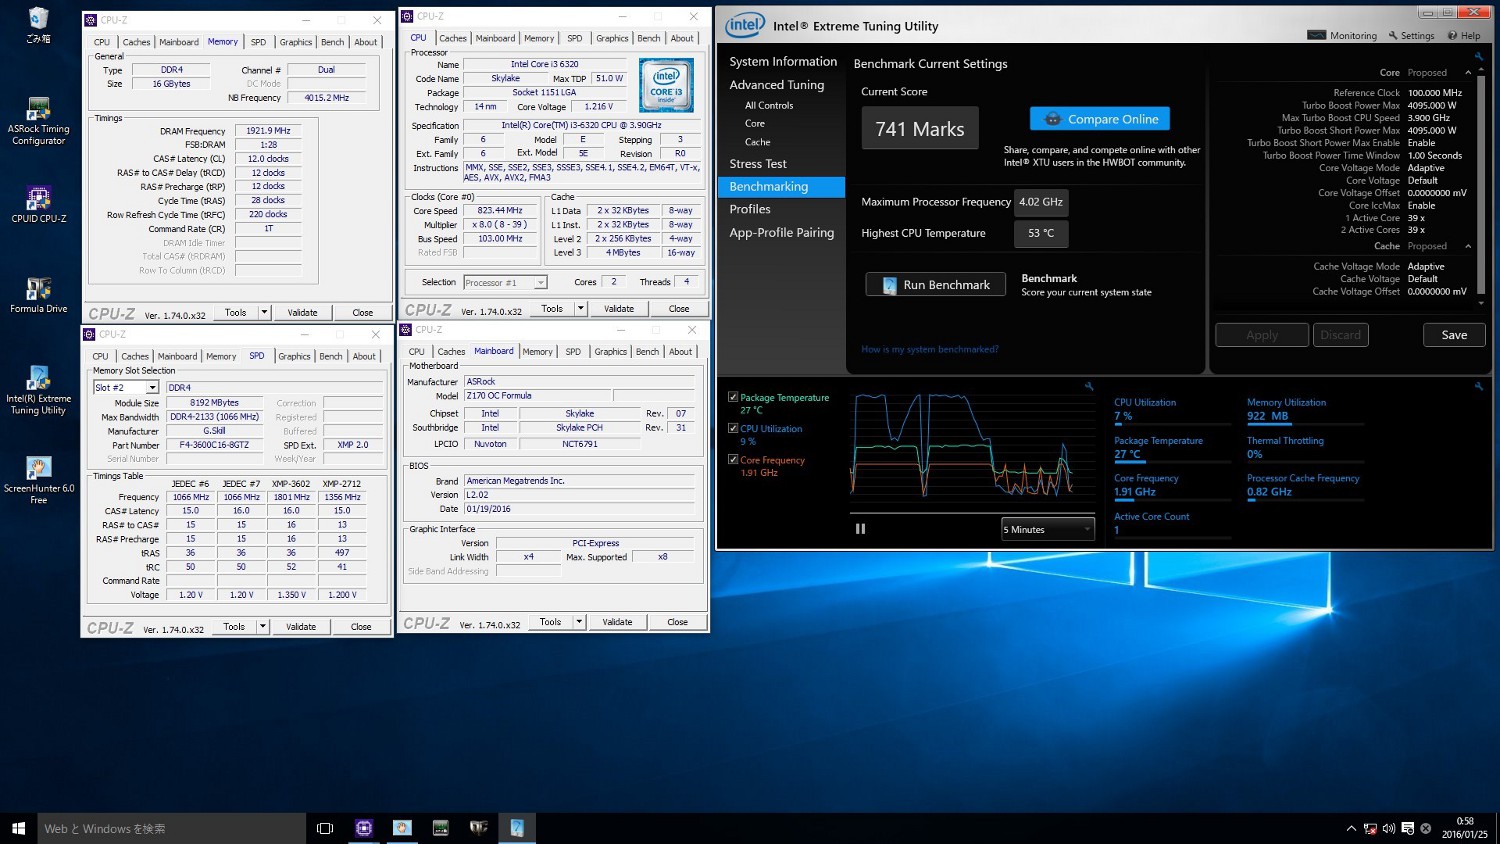The image size is (1500, 844).
Task: Click Save in the XTU proposed settings panel
Action: click(x=1454, y=335)
